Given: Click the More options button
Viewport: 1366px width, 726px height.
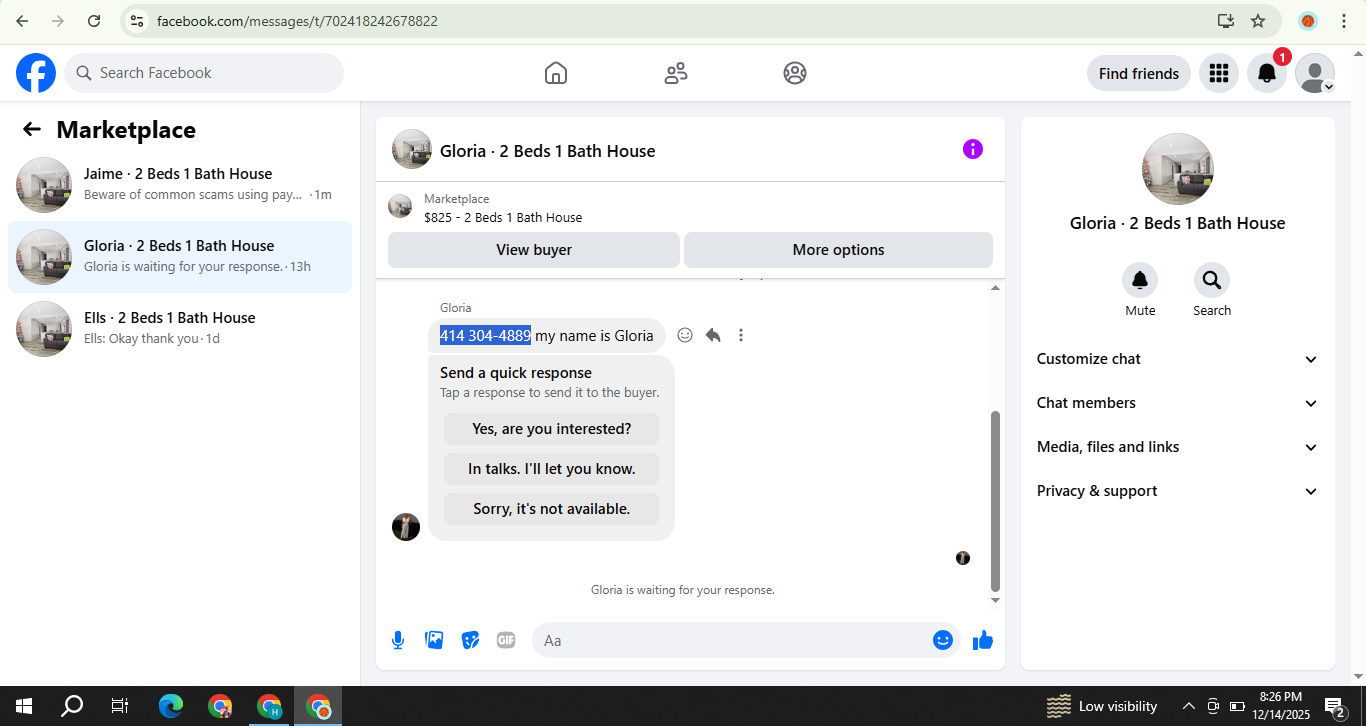Looking at the screenshot, I should (838, 250).
